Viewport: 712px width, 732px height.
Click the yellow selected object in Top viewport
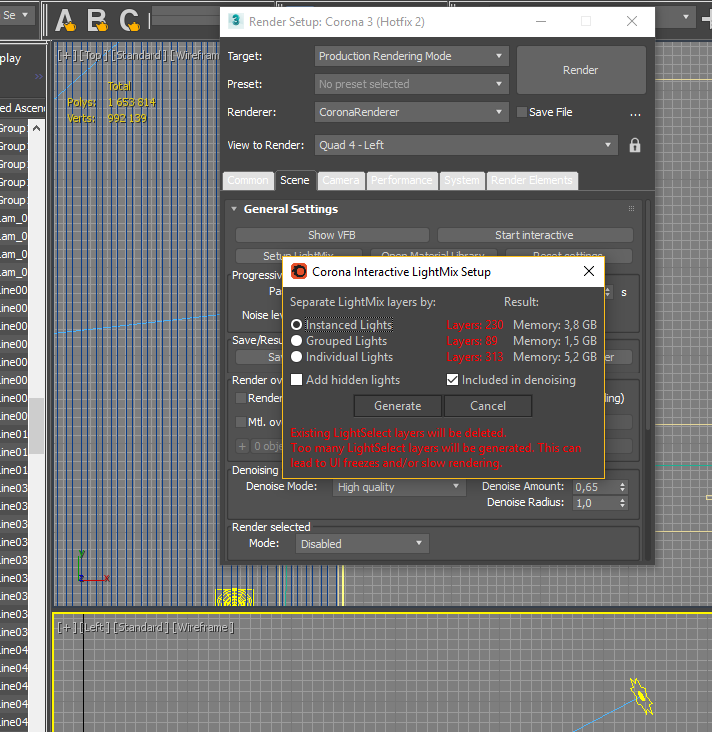tap(234, 597)
